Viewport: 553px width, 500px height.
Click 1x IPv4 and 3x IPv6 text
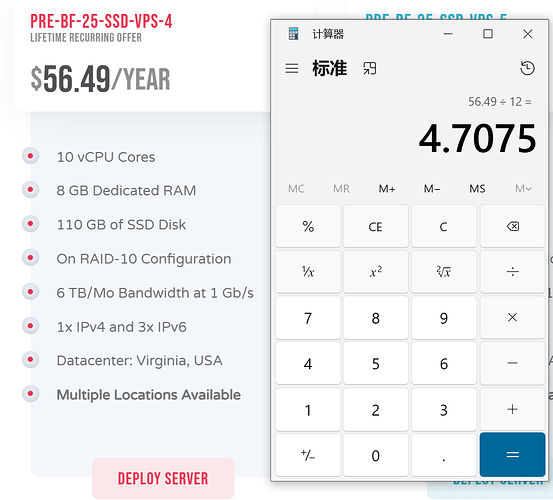point(121,327)
